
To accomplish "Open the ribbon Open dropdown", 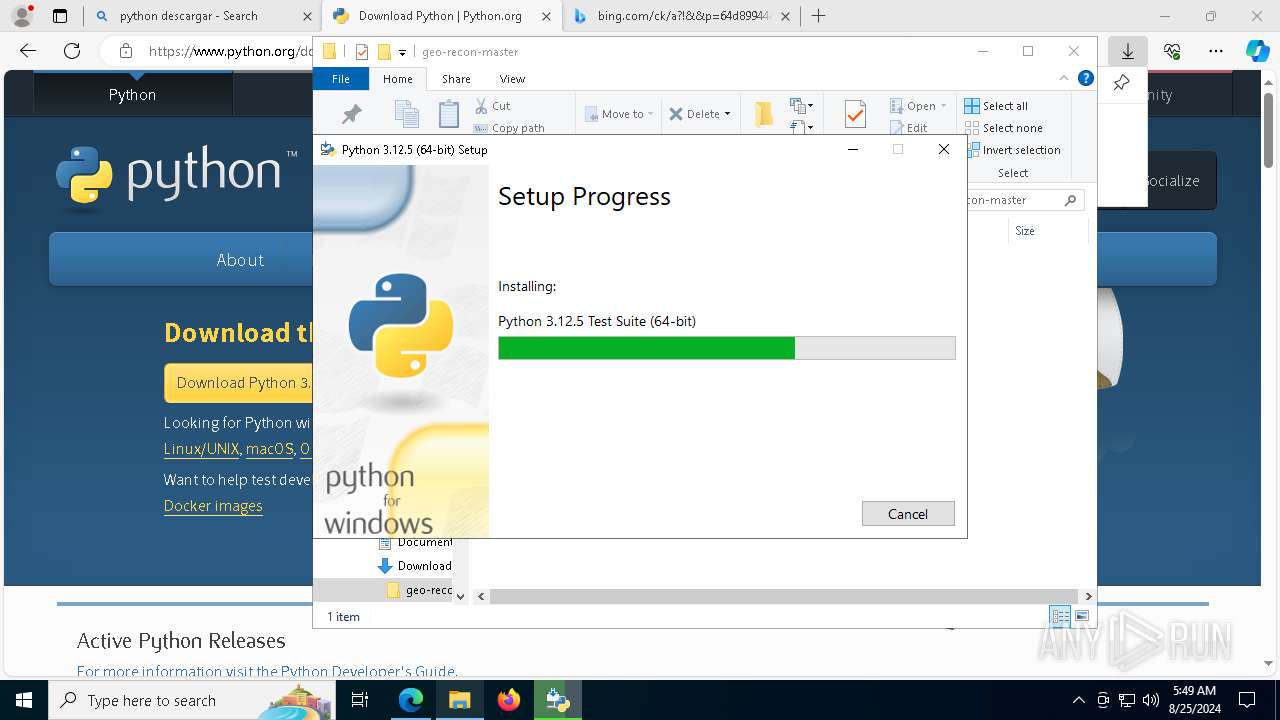I will [918, 106].
